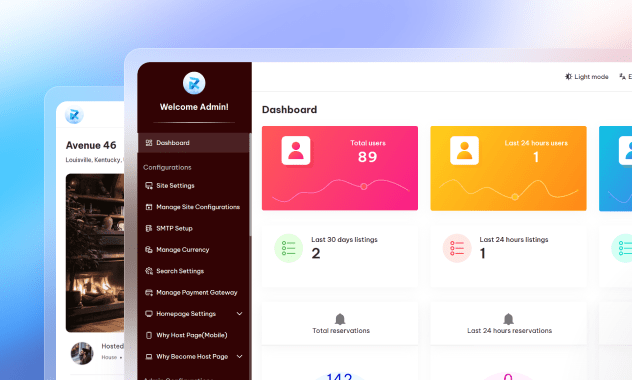The width and height of the screenshot is (632, 380).
Task: Open Manage Site Configurations menu item
Action: pos(193,207)
